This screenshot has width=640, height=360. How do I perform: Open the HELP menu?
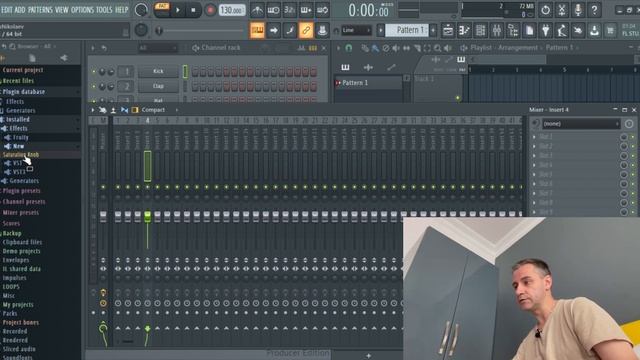coord(122,9)
